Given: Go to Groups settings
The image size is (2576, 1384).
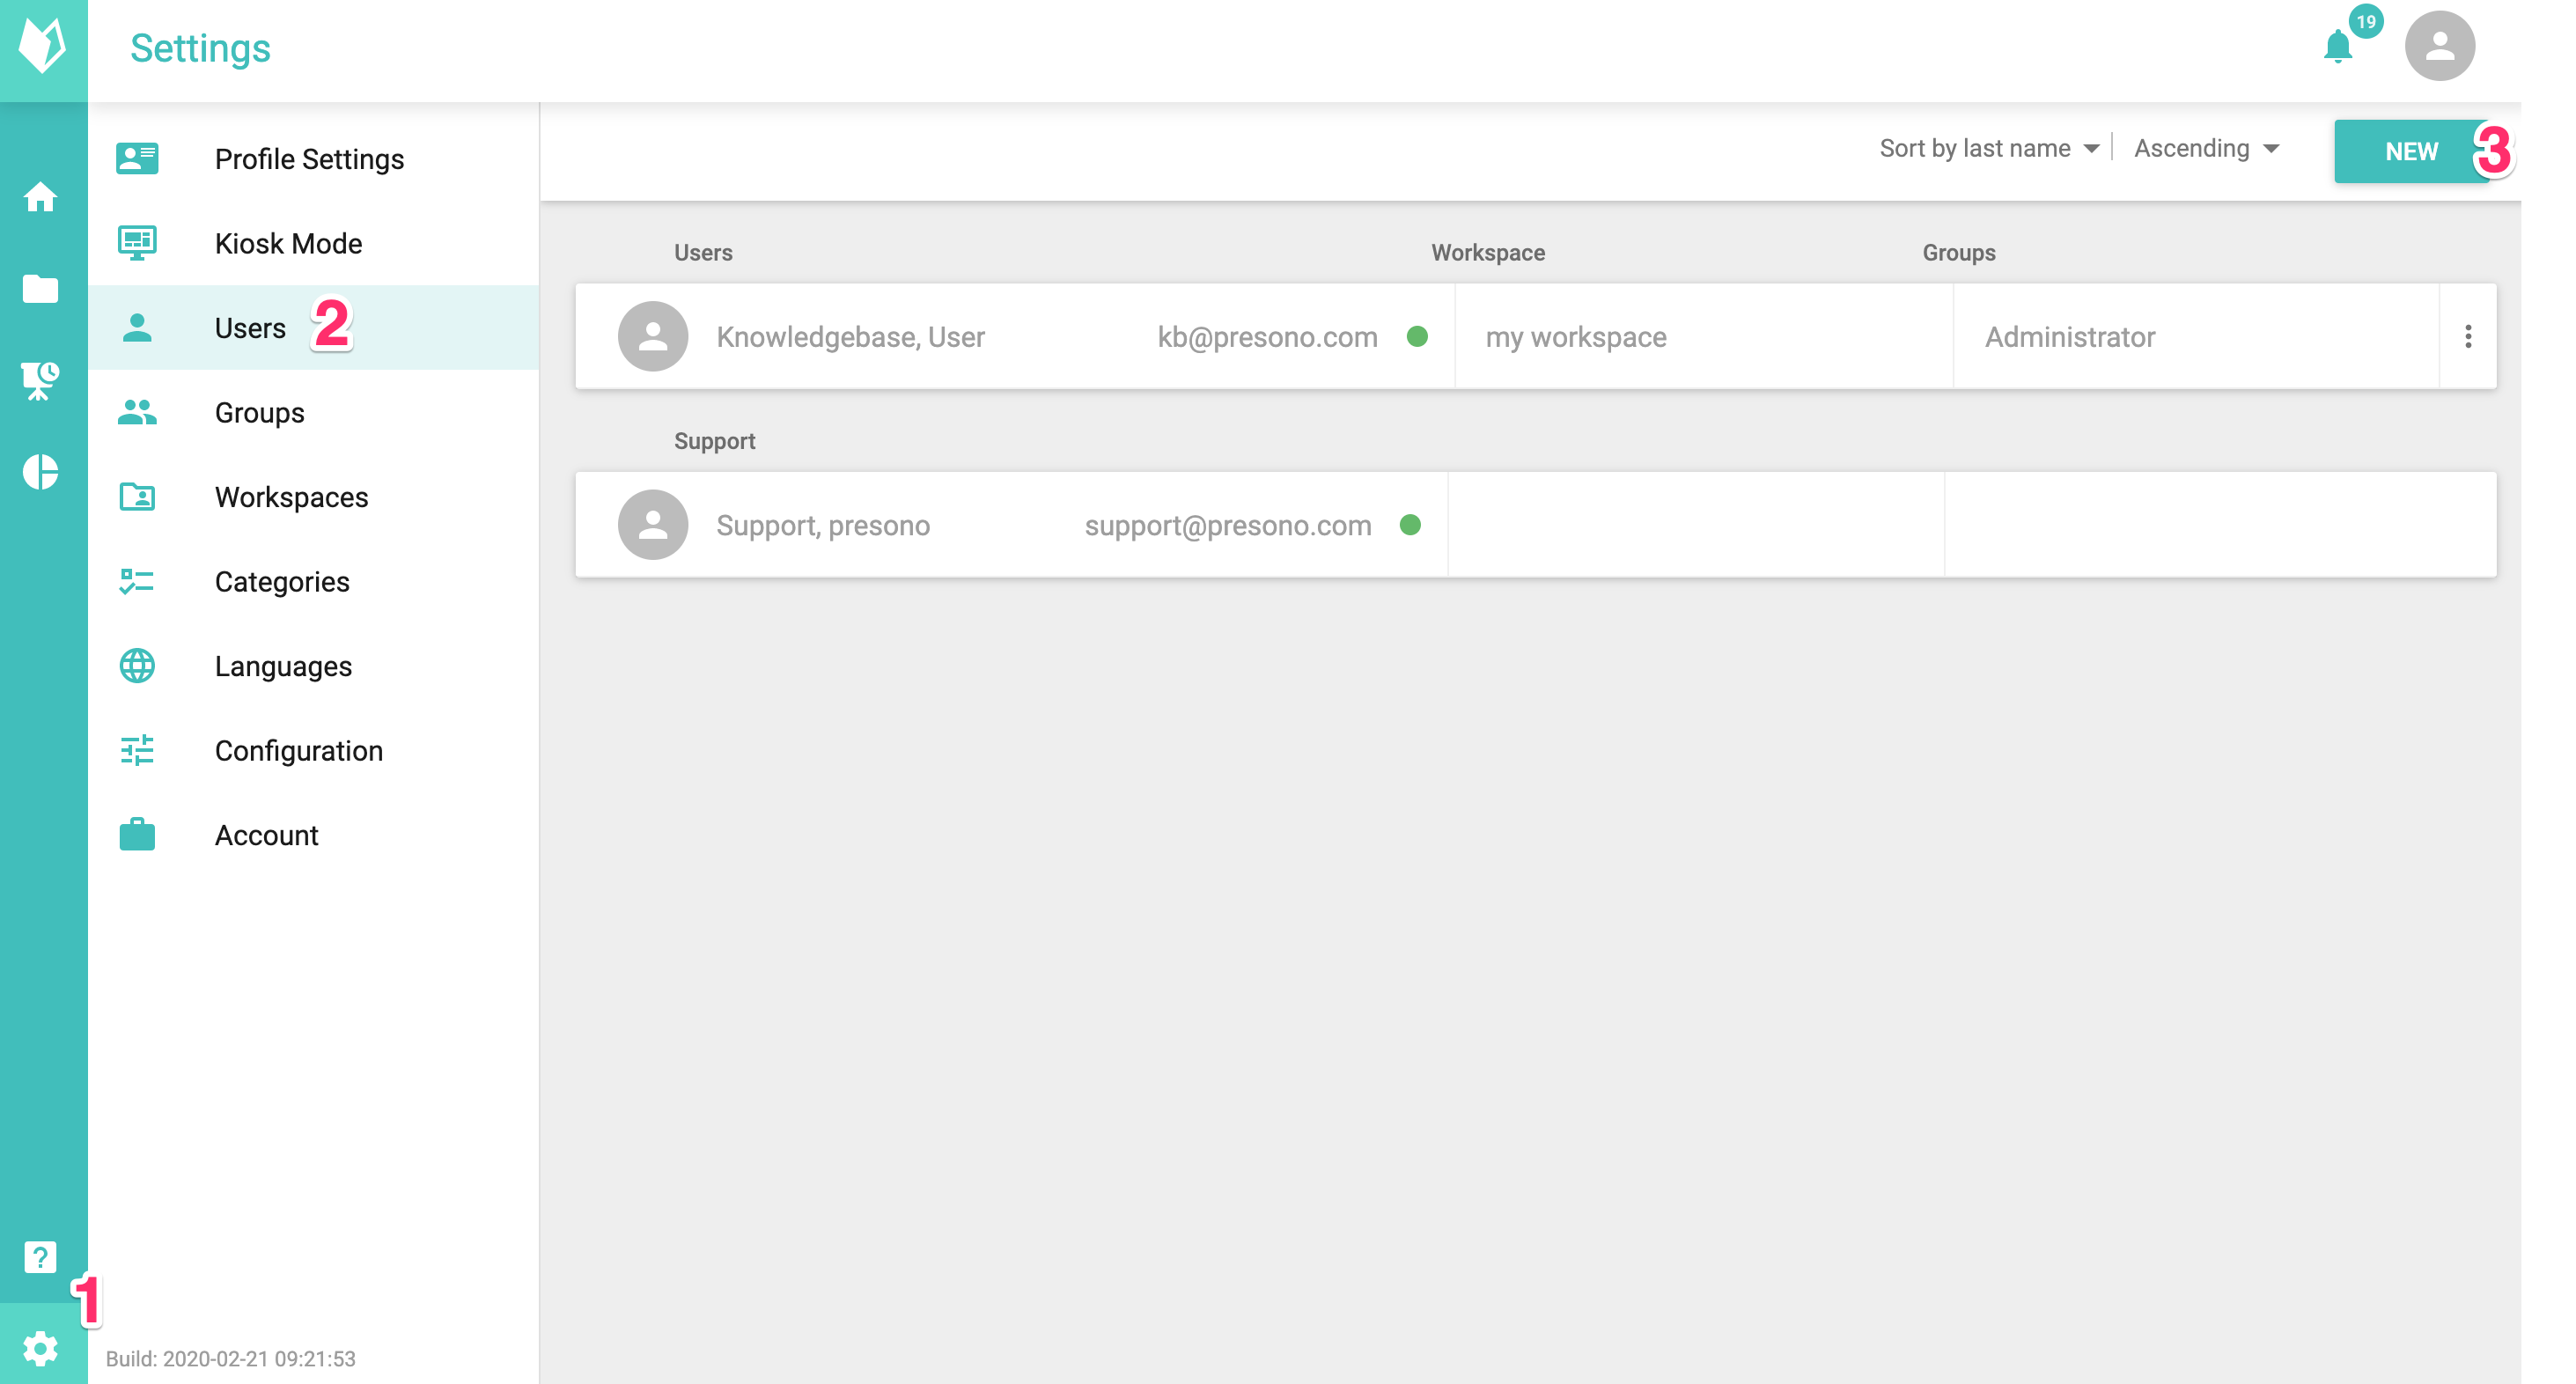Looking at the screenshot, I should (x=259, y=412).
